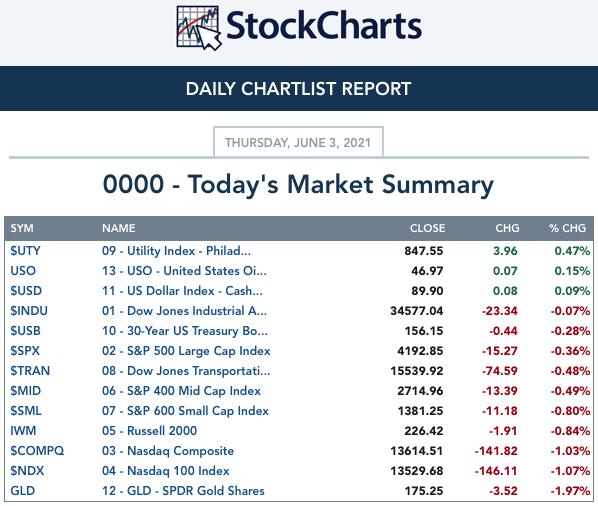This screenshot has width=598, height=506.
Task: Click the $USB ticker symbol
Action: point(25,331)
